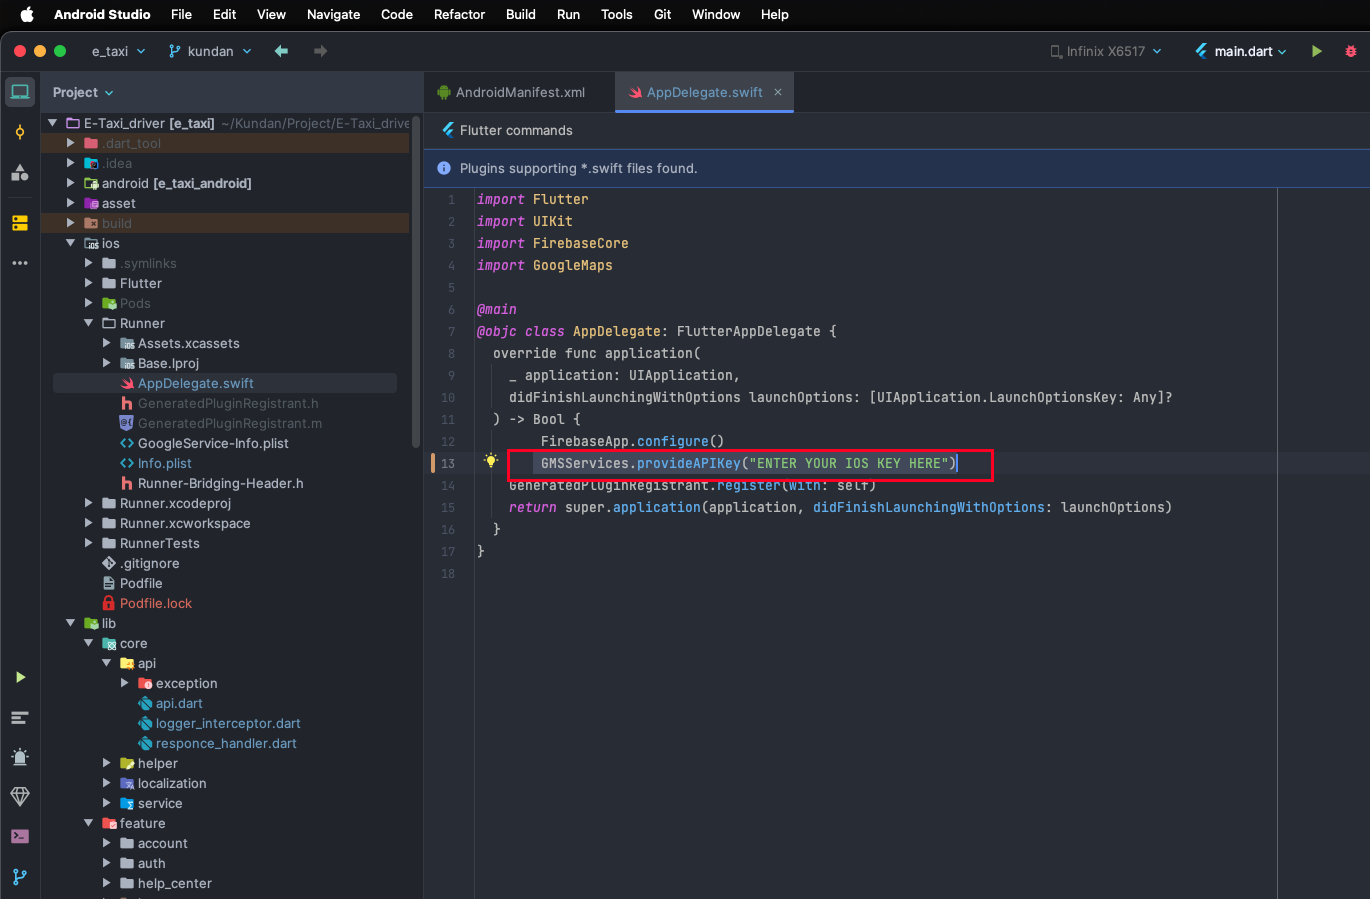Collapse the lib folder
1370x899 pixels.
[x=70, y=623]
